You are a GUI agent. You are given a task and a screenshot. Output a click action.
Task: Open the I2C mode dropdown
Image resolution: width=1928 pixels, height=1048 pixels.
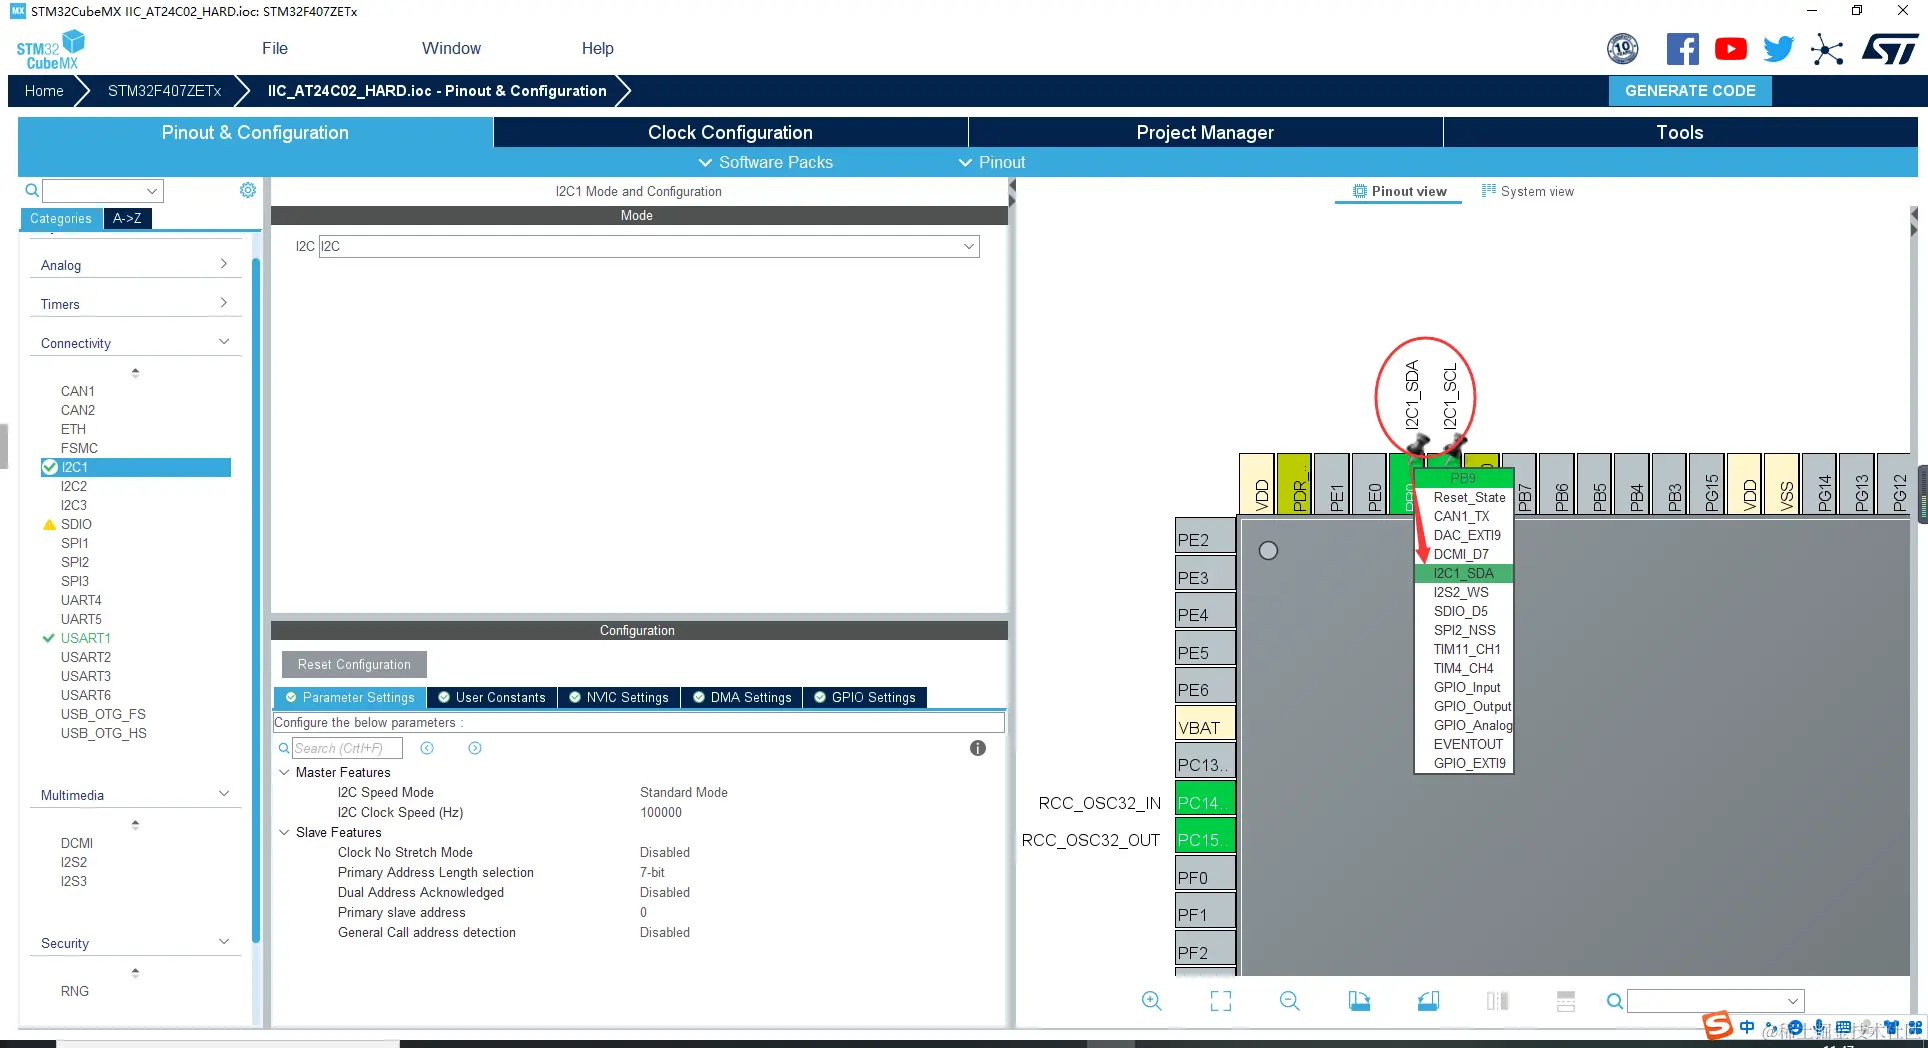[969, 246]
